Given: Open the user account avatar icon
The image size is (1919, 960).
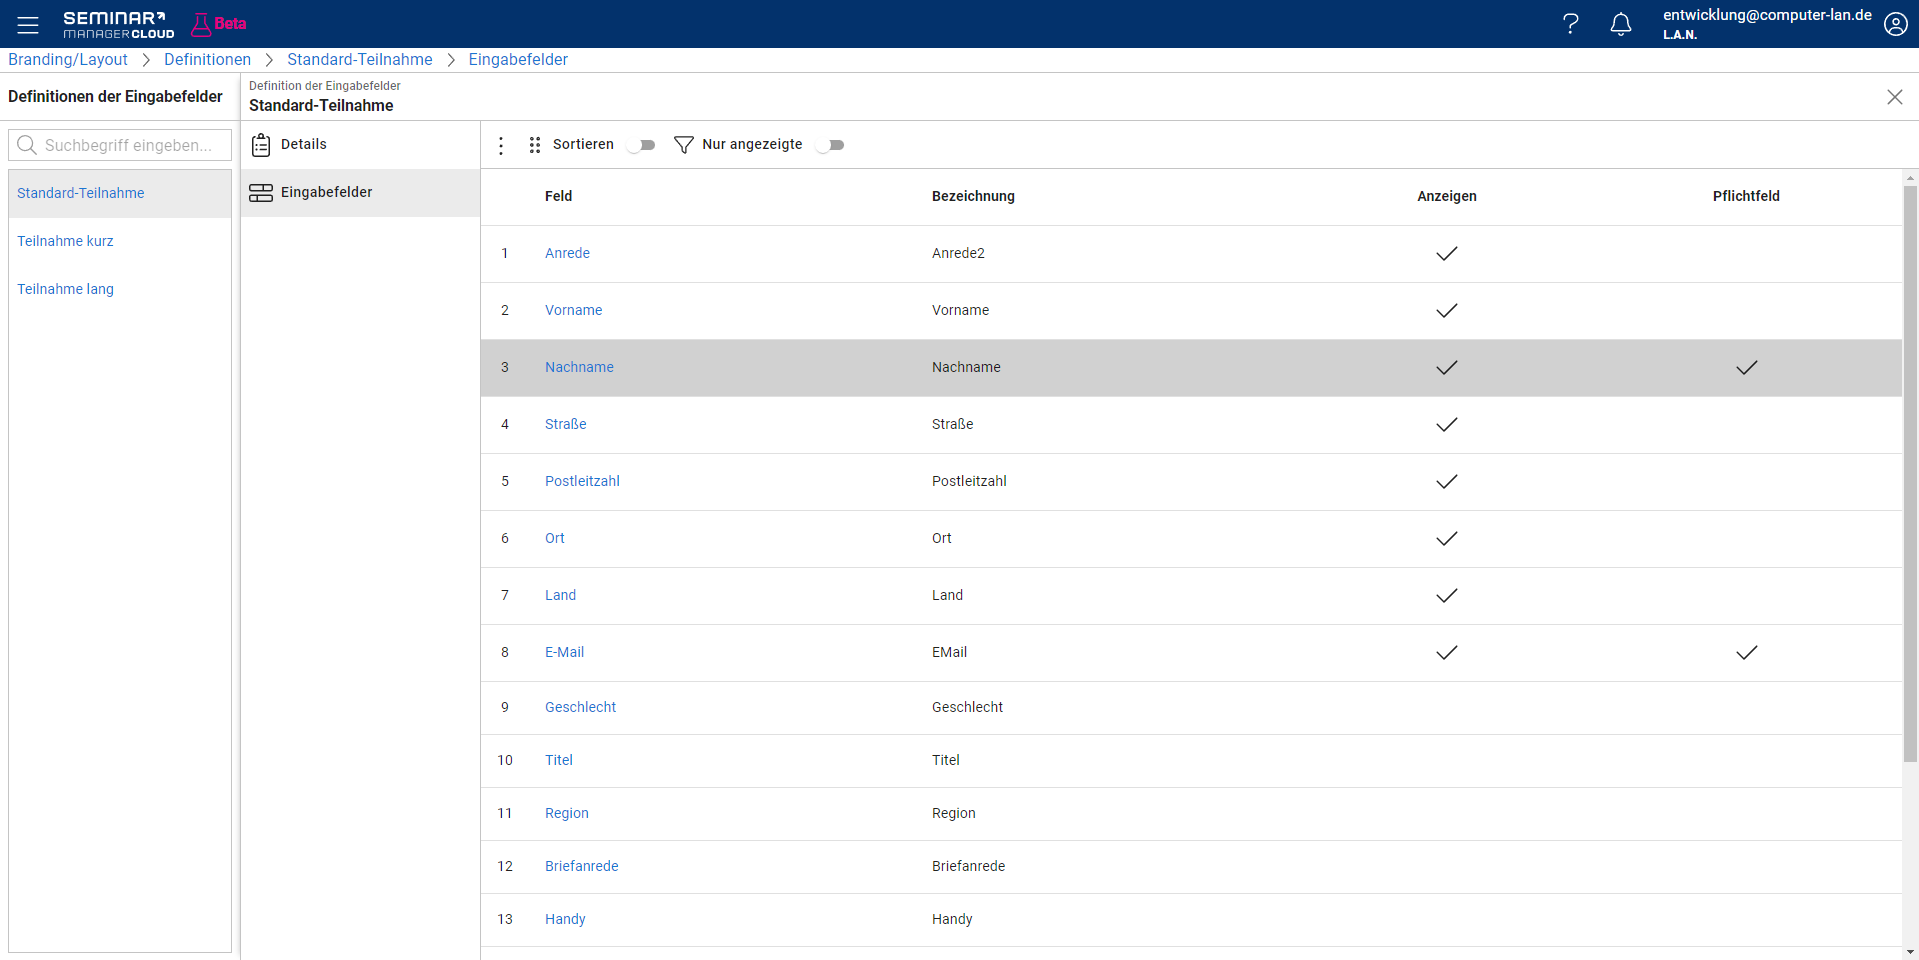Looking at the screenshot, I should coord(1896,24).
